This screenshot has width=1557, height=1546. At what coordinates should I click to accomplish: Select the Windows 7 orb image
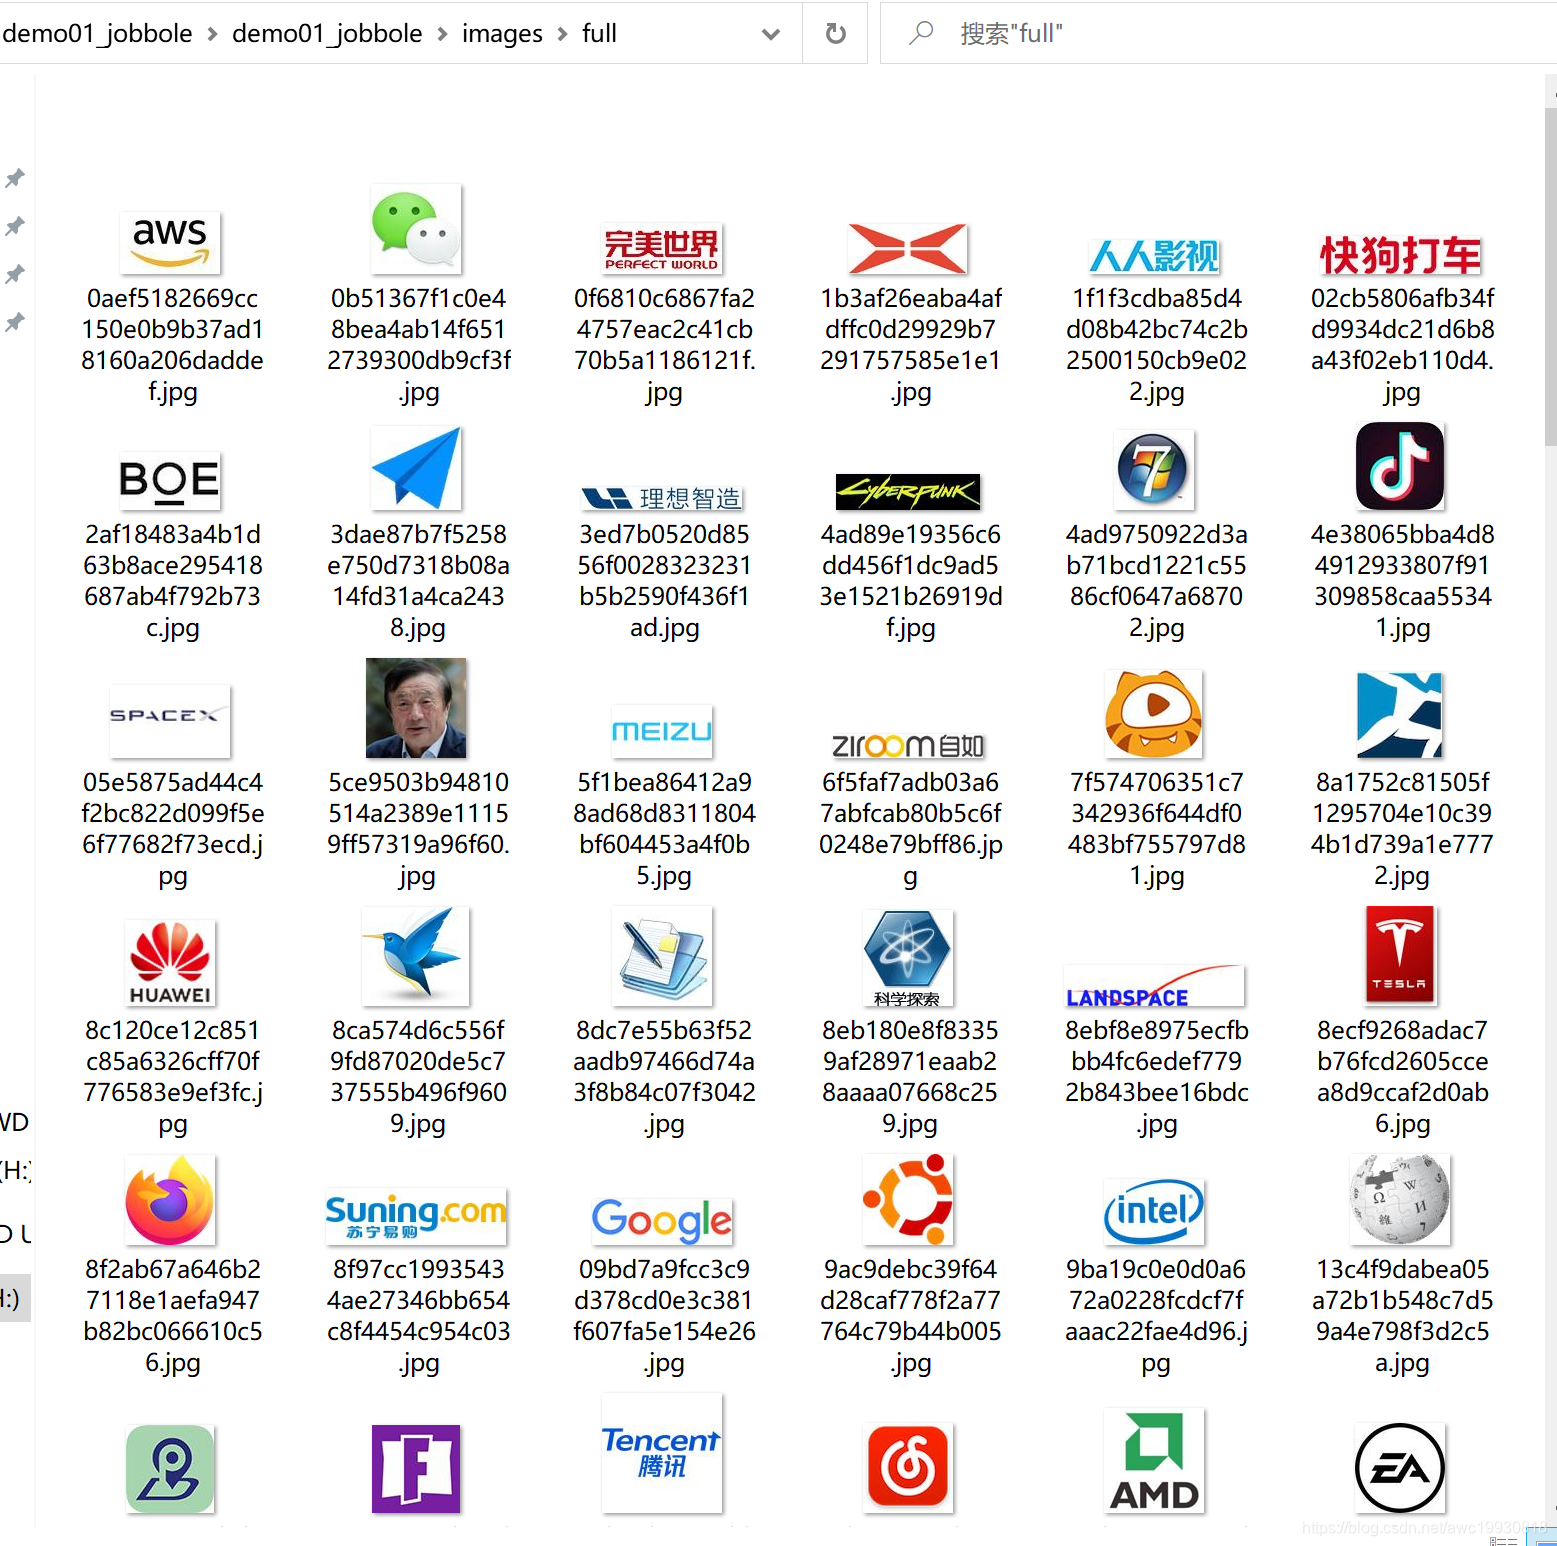(x=1154, y=470)
